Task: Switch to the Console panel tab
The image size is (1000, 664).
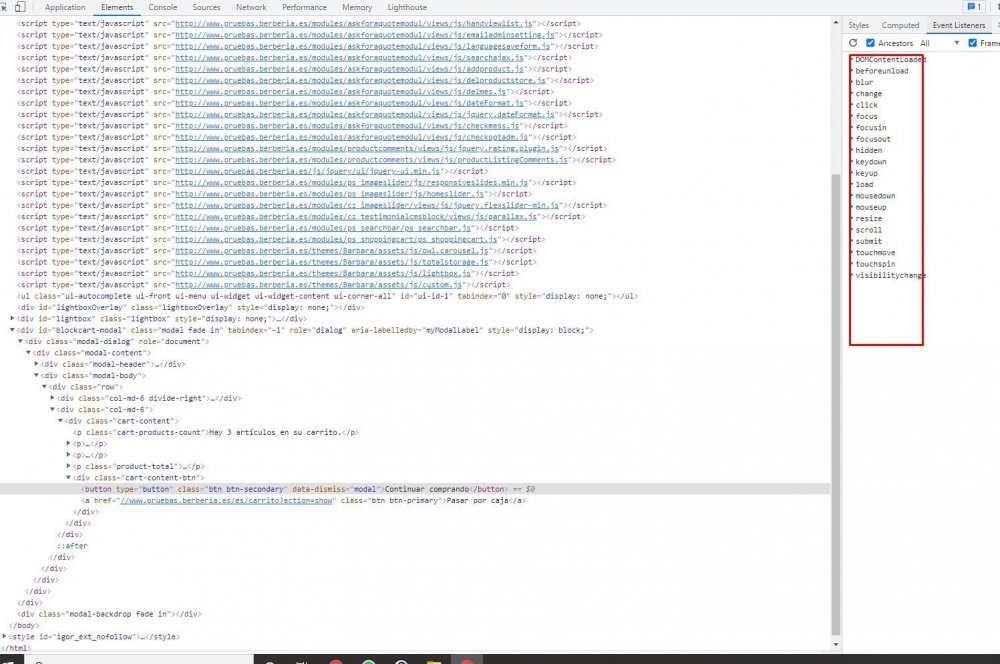Action: point(164,7)
